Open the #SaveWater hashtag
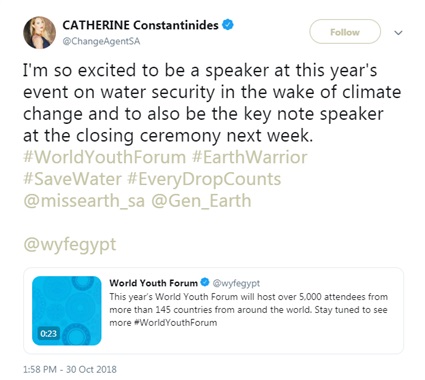The height and width of the screenshot is (380, 425). (72, 179)
